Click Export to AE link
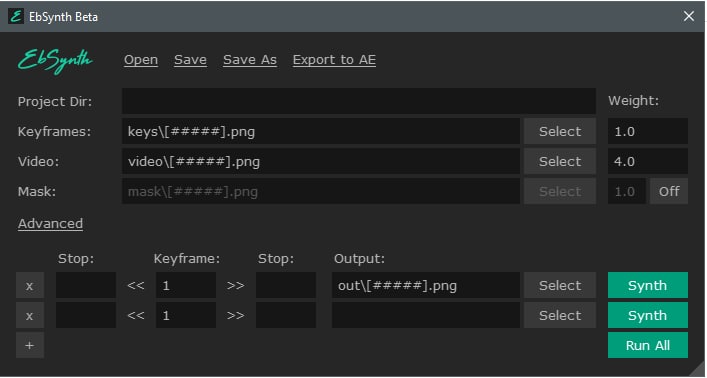 [x=334, y=60]
